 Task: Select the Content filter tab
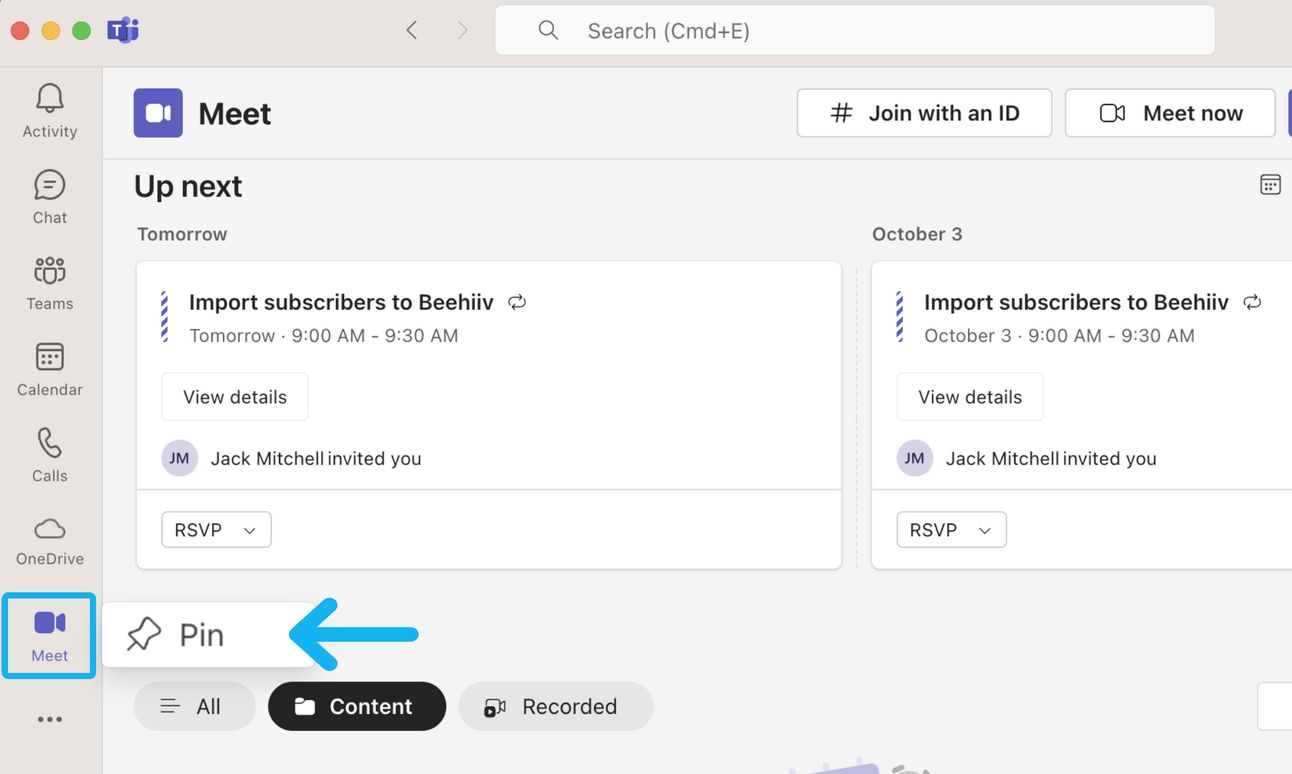[357, 706]
